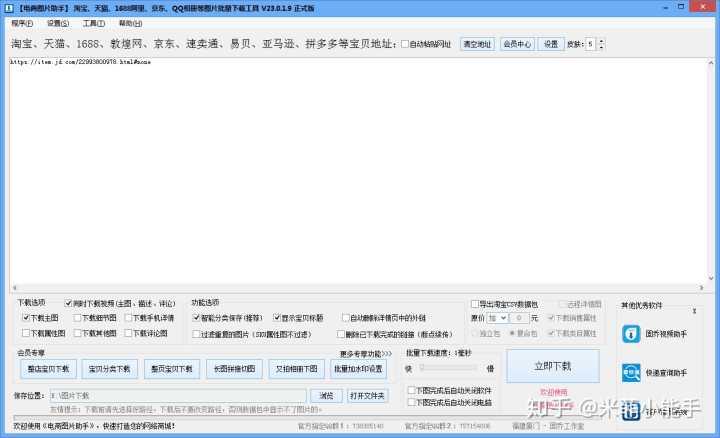Click the 设置 button beside 会员中心
This screenshot has height=438, width=720.
tap(551, 44)
